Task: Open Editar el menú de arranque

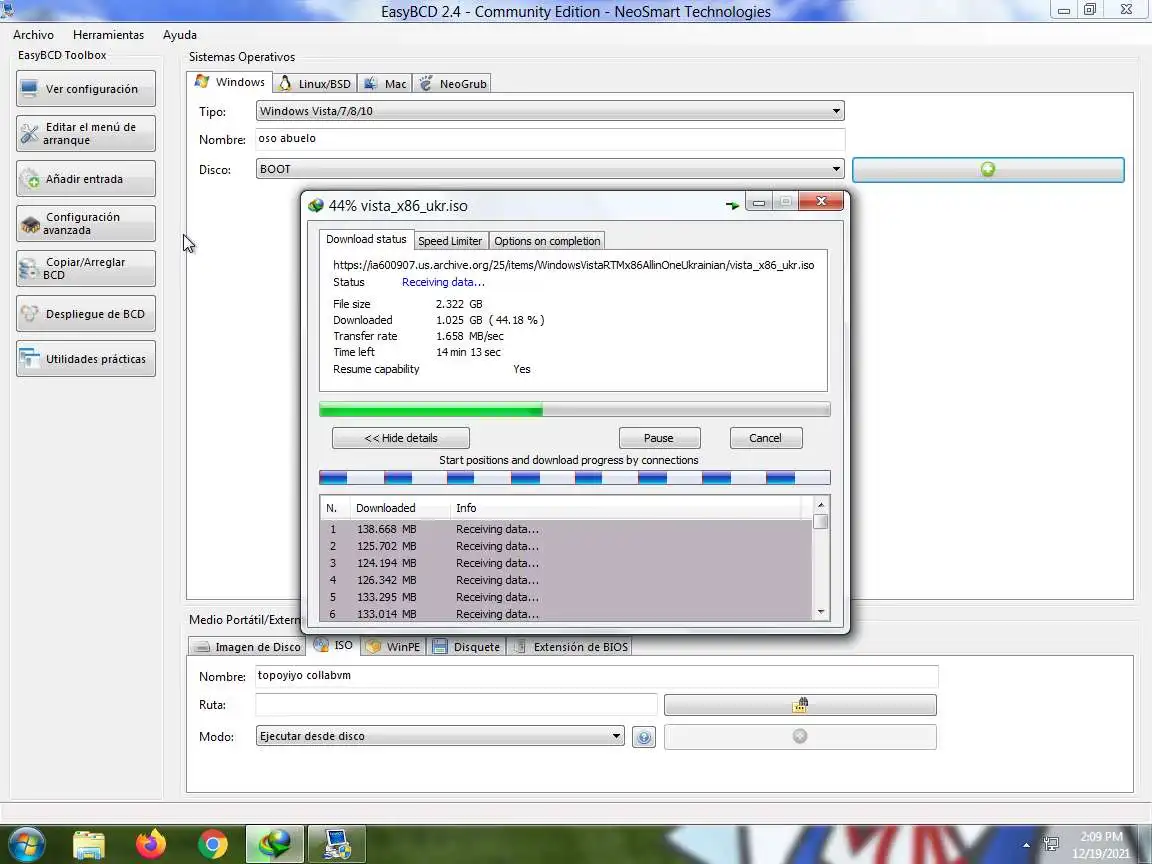Action: (86, 134)
